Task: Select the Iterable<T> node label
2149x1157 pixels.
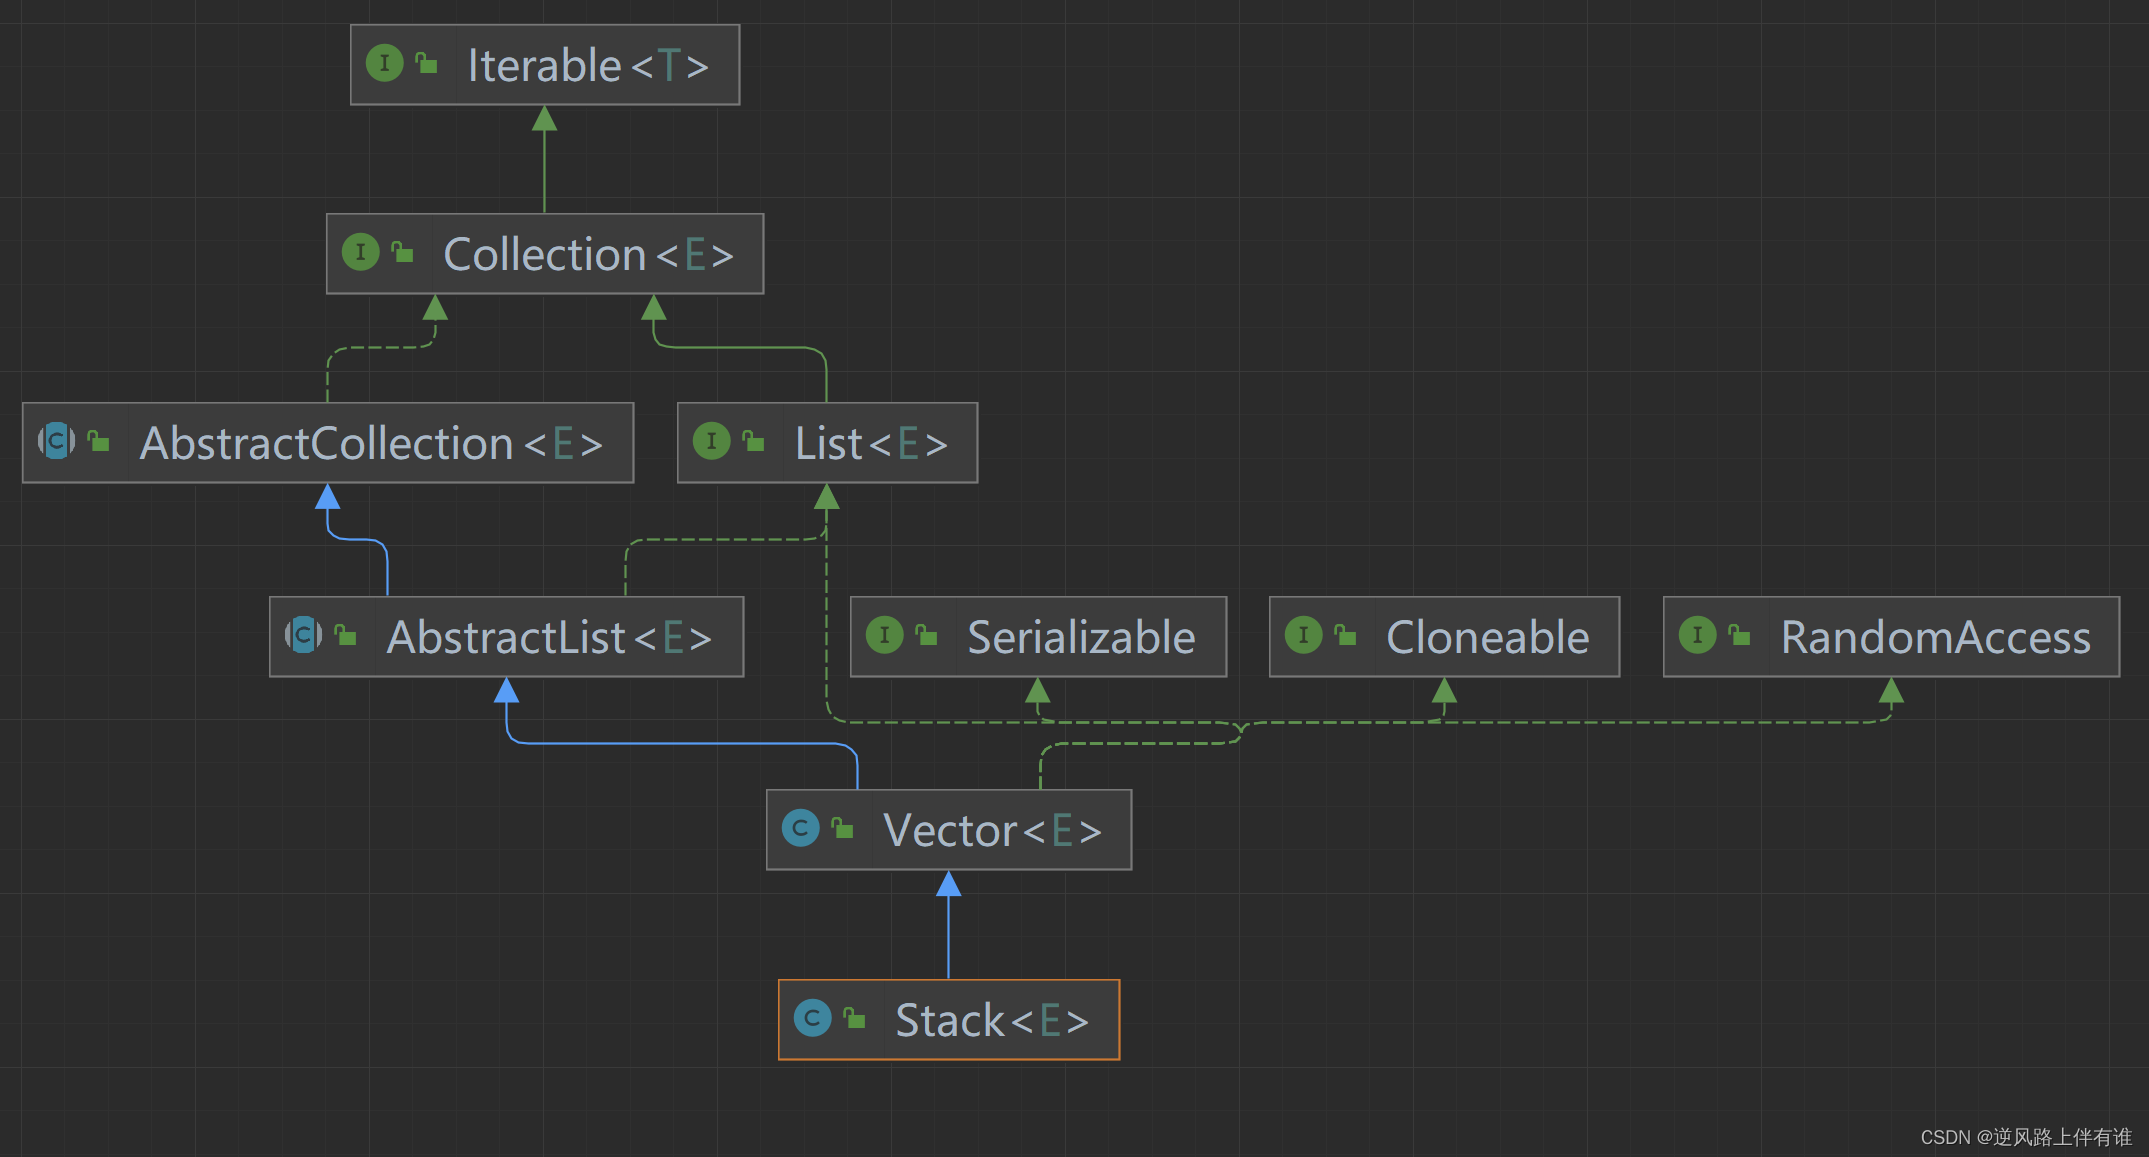Action: (x=588, y=66)
